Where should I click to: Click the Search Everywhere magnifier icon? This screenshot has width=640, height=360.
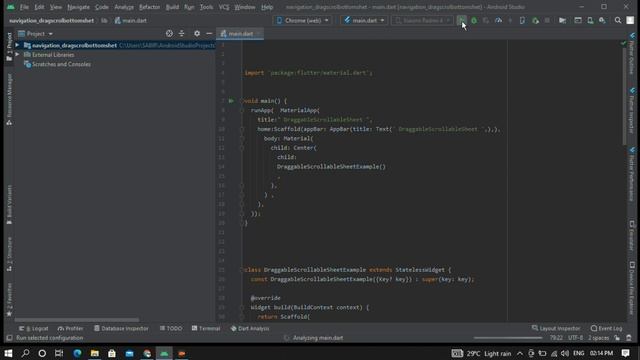click(618, 20)
